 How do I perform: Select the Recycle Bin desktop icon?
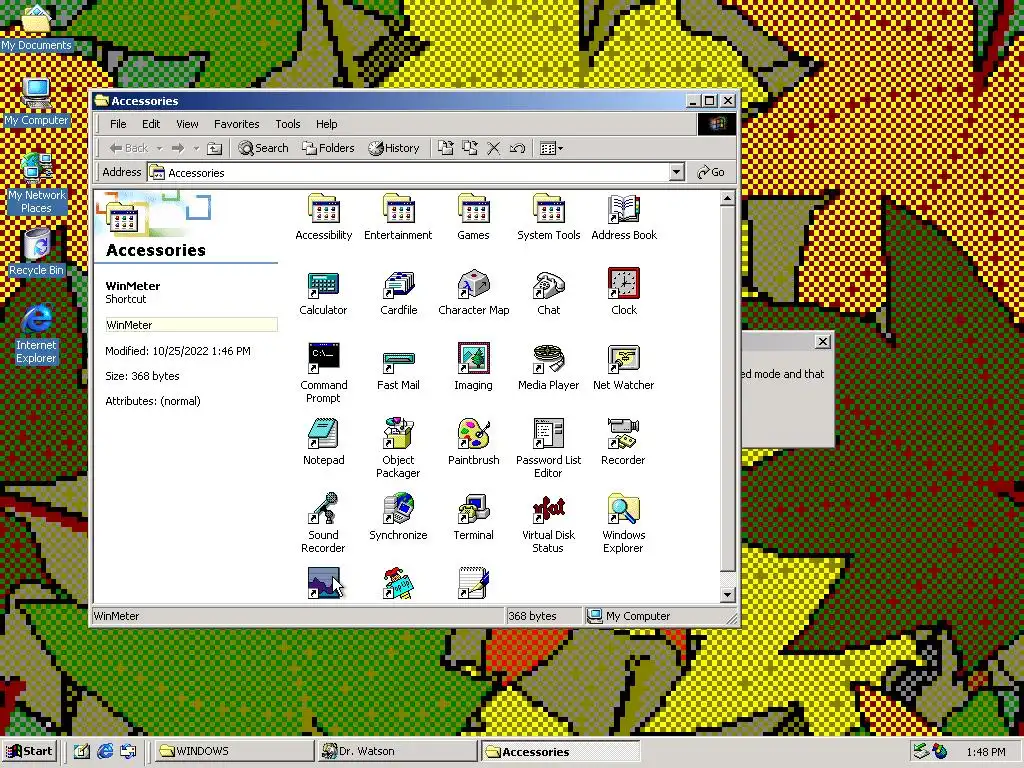click(37, 252)
